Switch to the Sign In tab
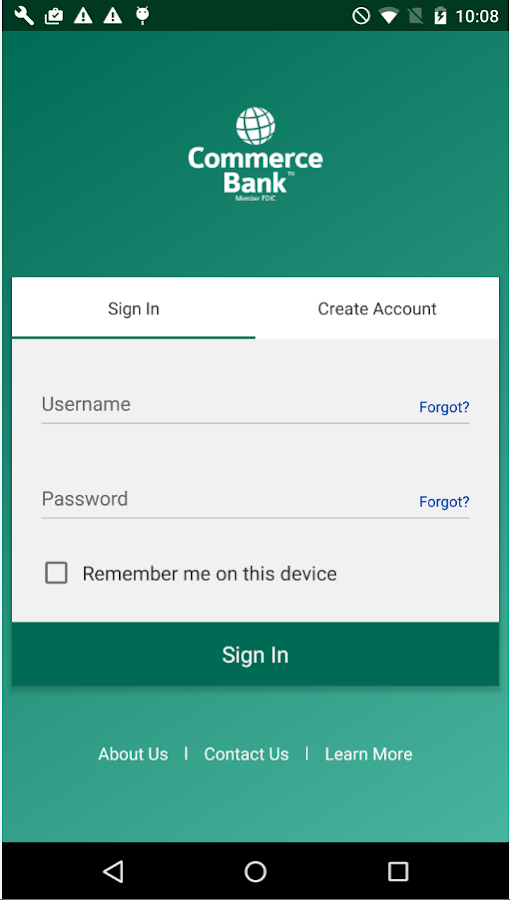This screenshot has height=900, width=510. 134,308
